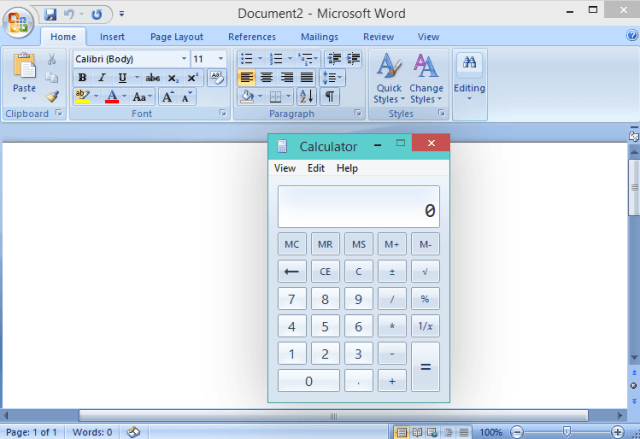The width and height of the screenshot is (640, 439).
Task: Click the Words: 0 status bar entry
Action: point(92,432)
